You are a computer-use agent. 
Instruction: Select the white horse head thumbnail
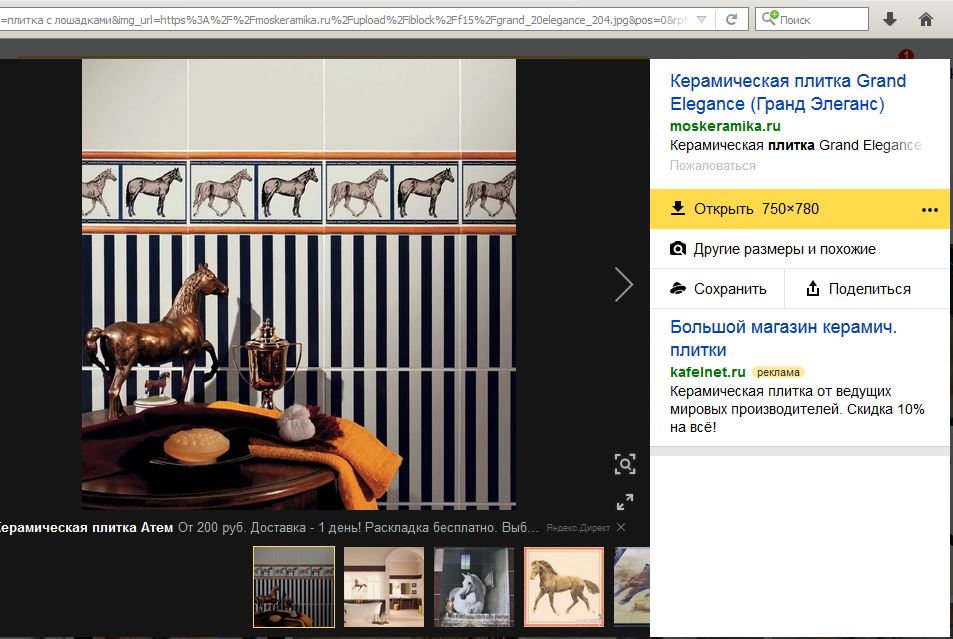point(473,586)
